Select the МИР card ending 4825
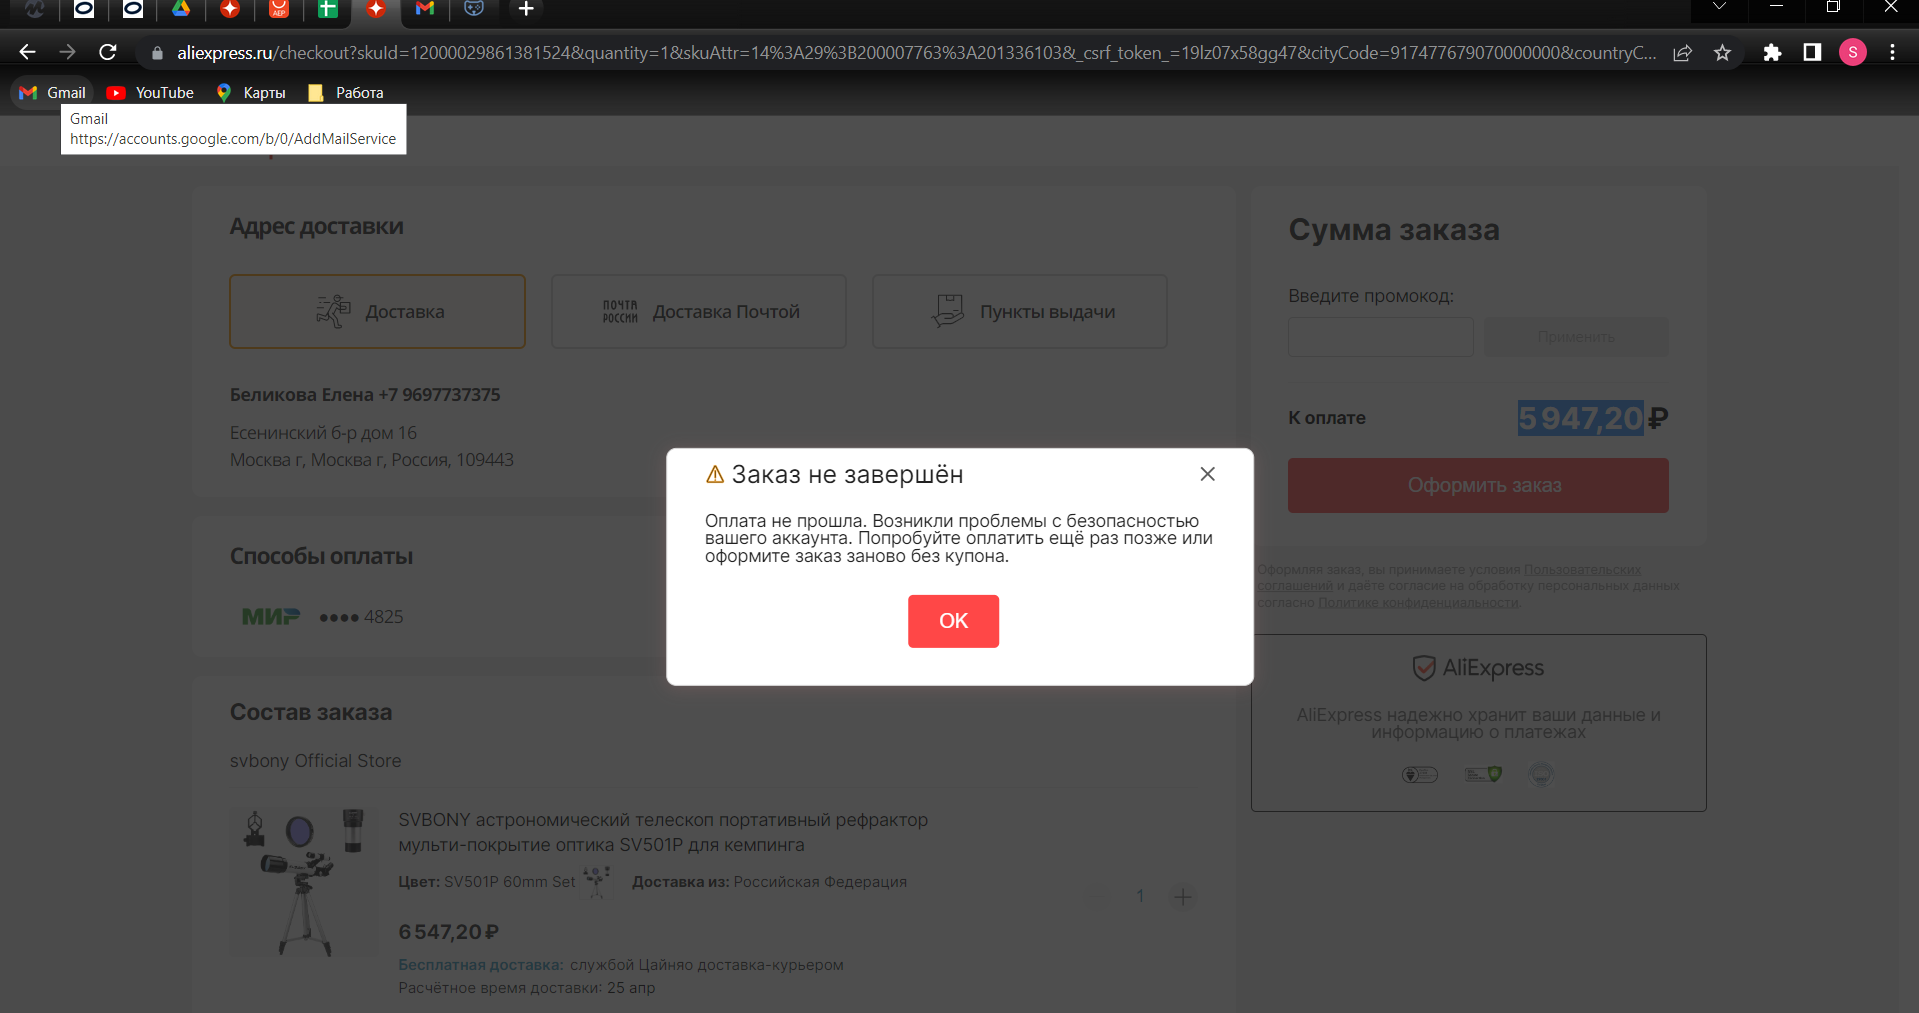This screenshot has height=1013, width=1919. pyautogui.click(x=322, y=617)
